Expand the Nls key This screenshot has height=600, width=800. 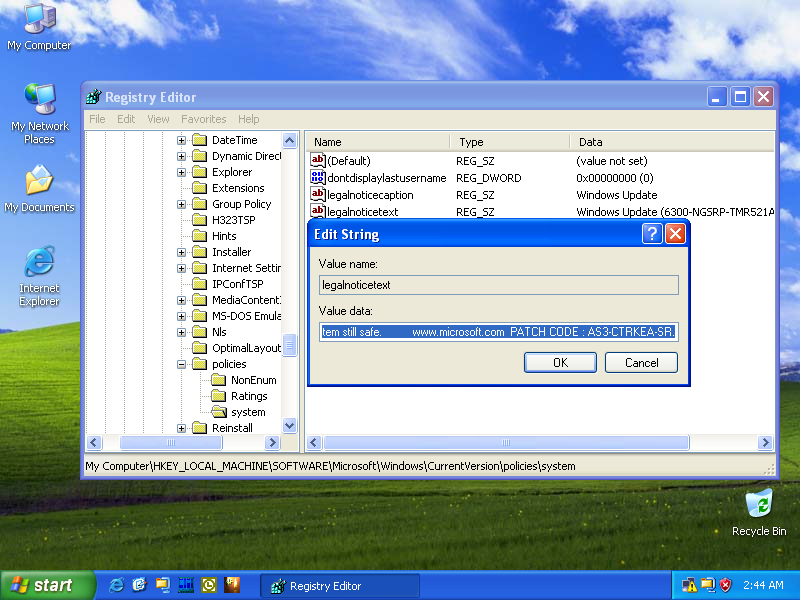click(181, 332)
